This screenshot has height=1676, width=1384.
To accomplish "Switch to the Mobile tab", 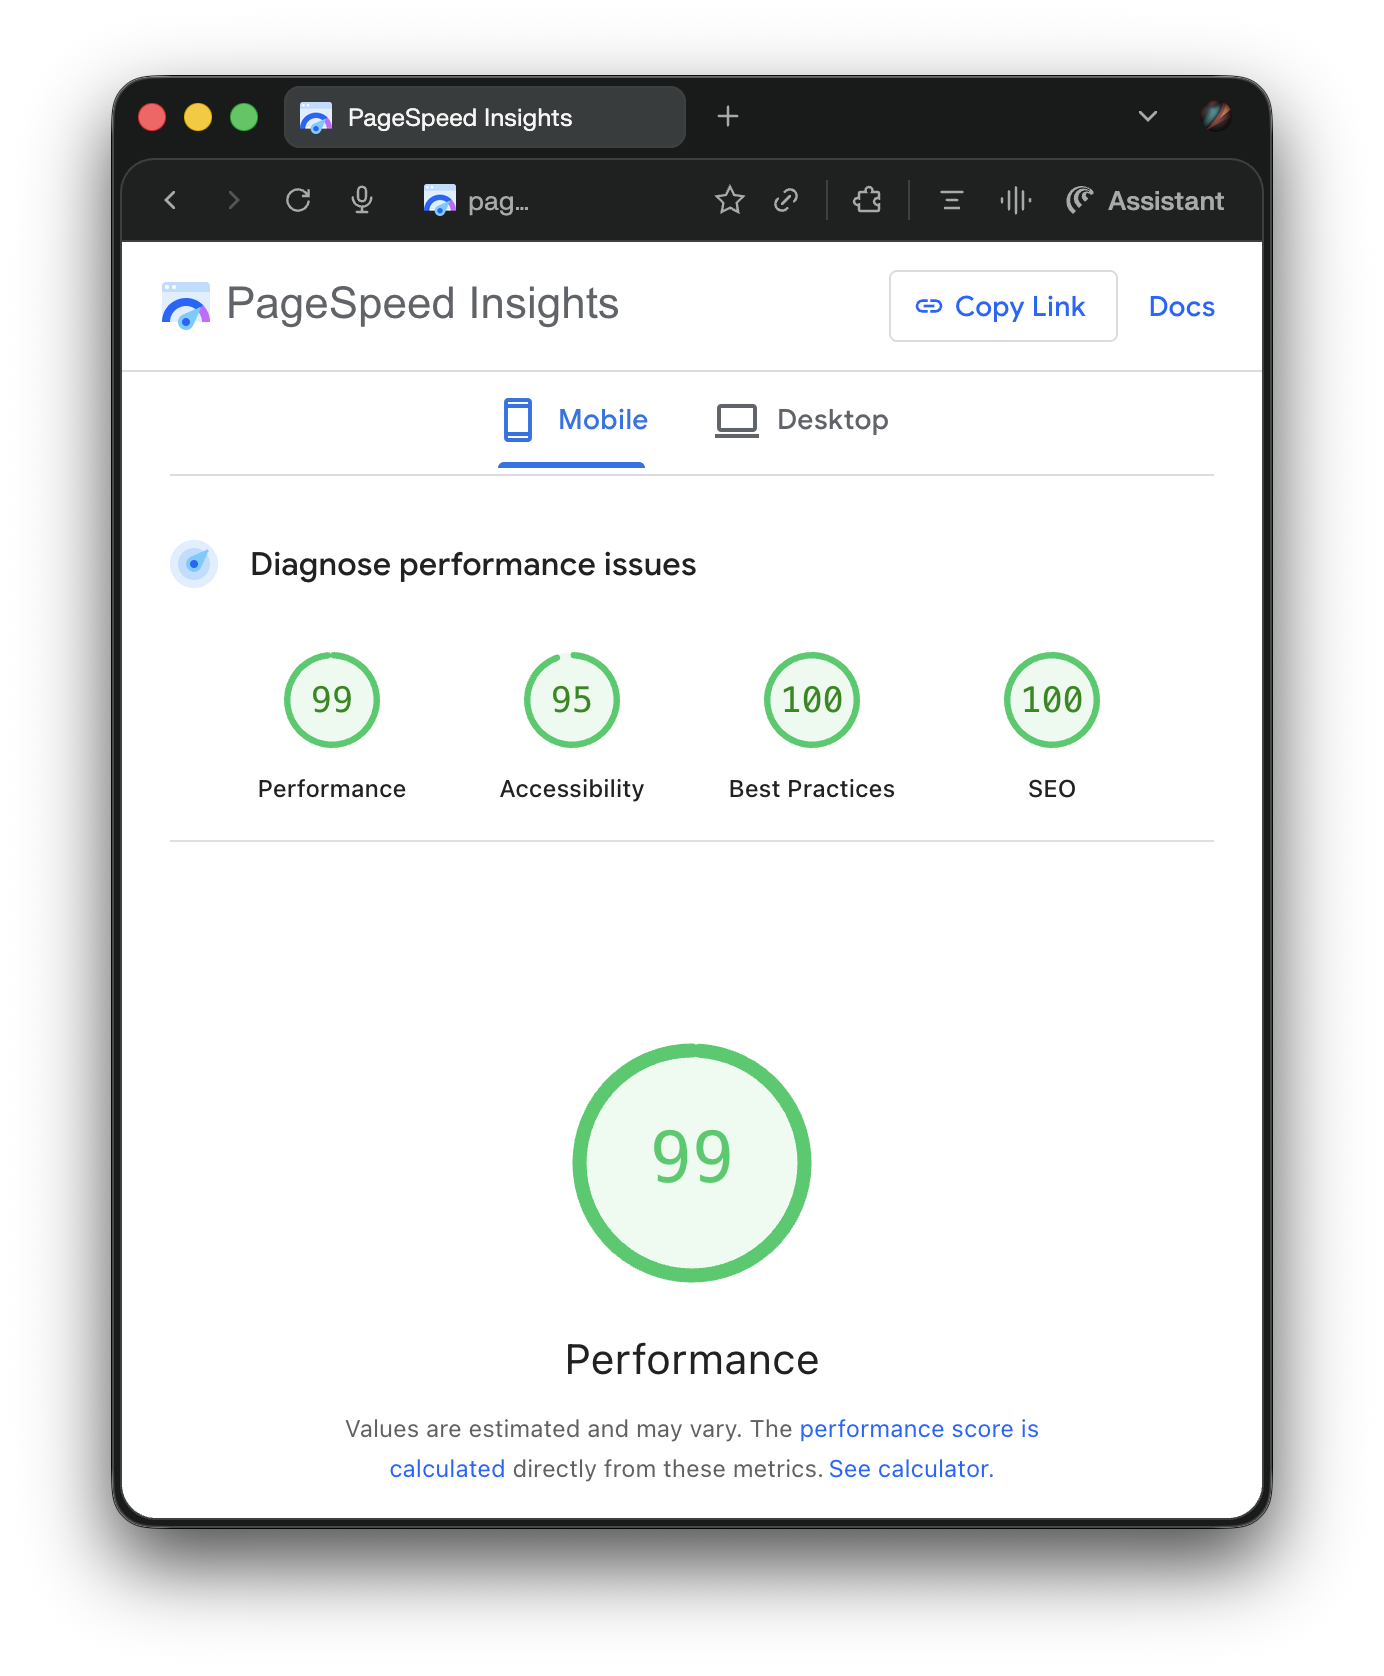I will click(574, 420).
